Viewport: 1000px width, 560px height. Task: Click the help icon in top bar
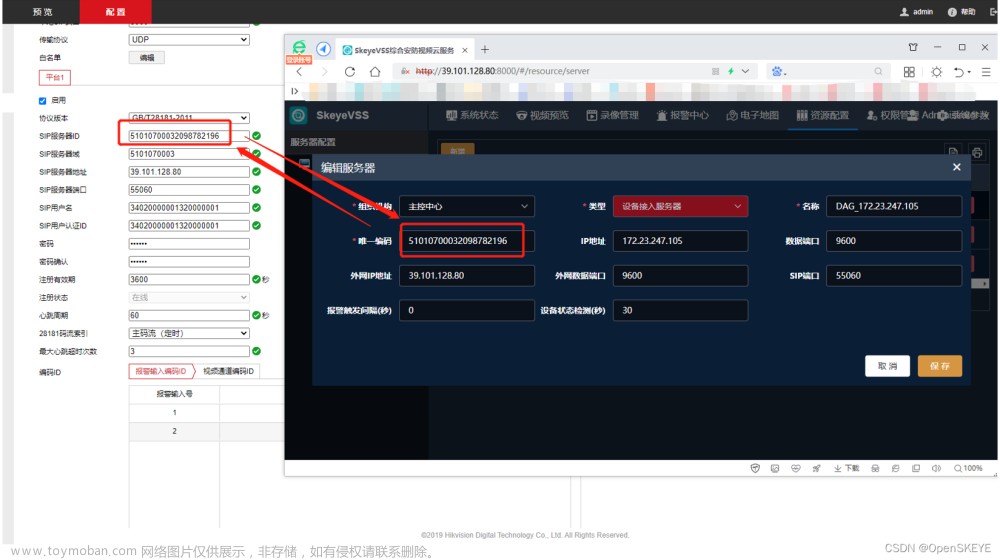click(x=952, y=11)
